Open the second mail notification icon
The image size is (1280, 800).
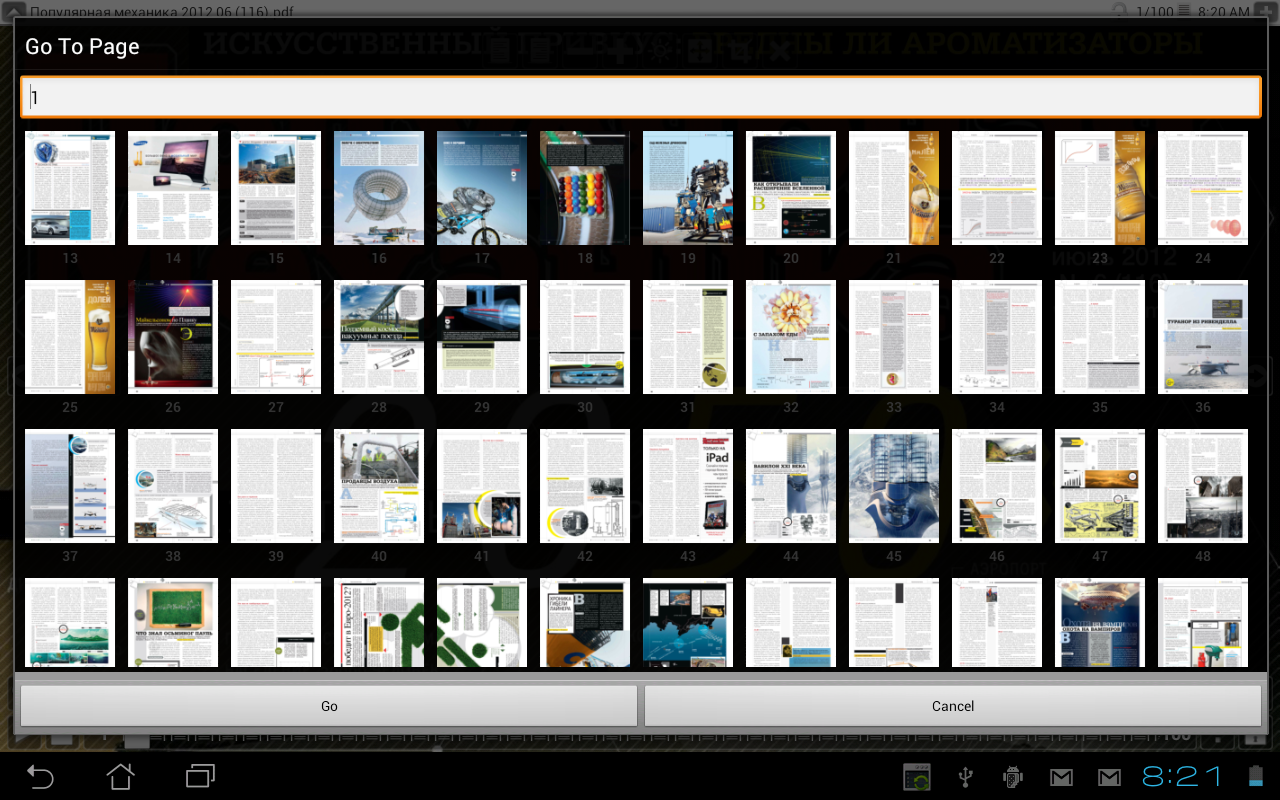click(x=1109, y=777)
